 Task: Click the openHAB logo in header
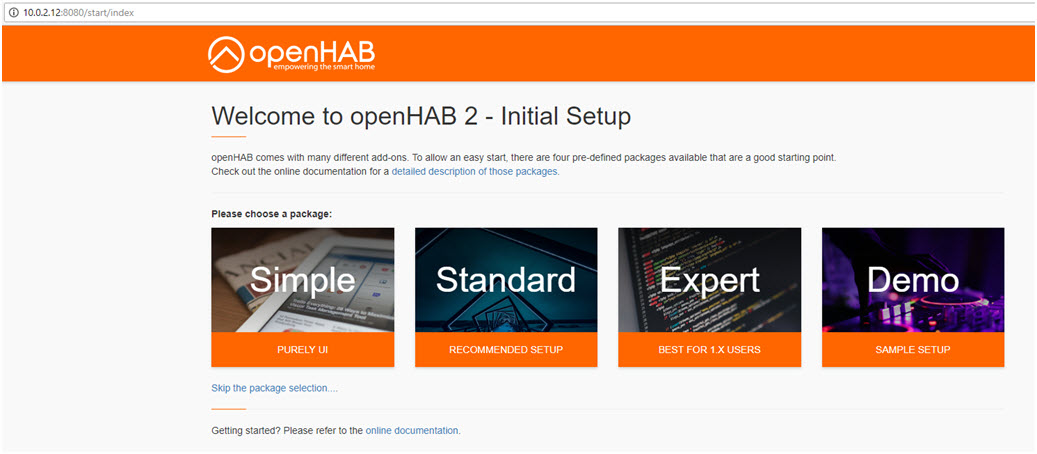tap(292, 54)
